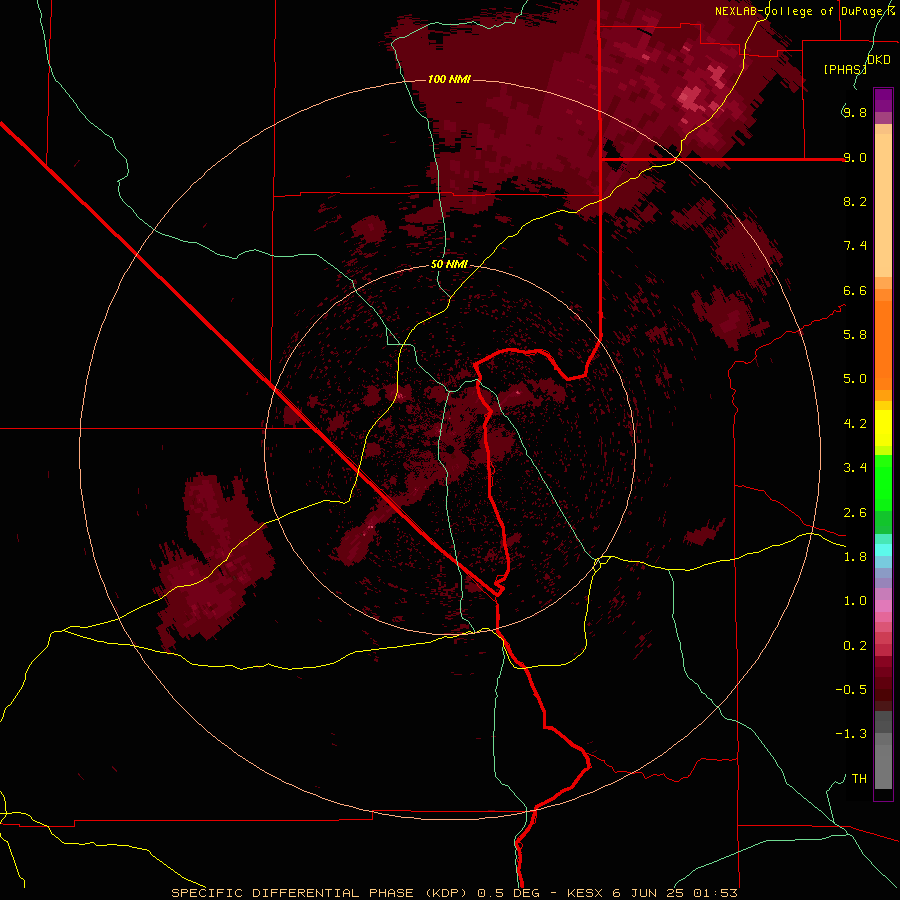Click the purple top segment of the color bar
Viewport: 900px width, 900px height.
(883, 100)
